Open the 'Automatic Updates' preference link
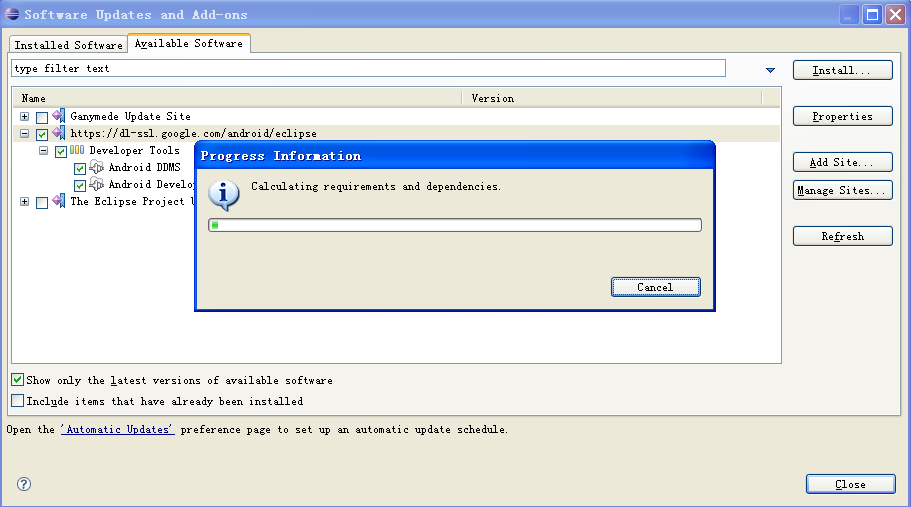The width and height of the screenshot is (911, 507). coord(117,429)
